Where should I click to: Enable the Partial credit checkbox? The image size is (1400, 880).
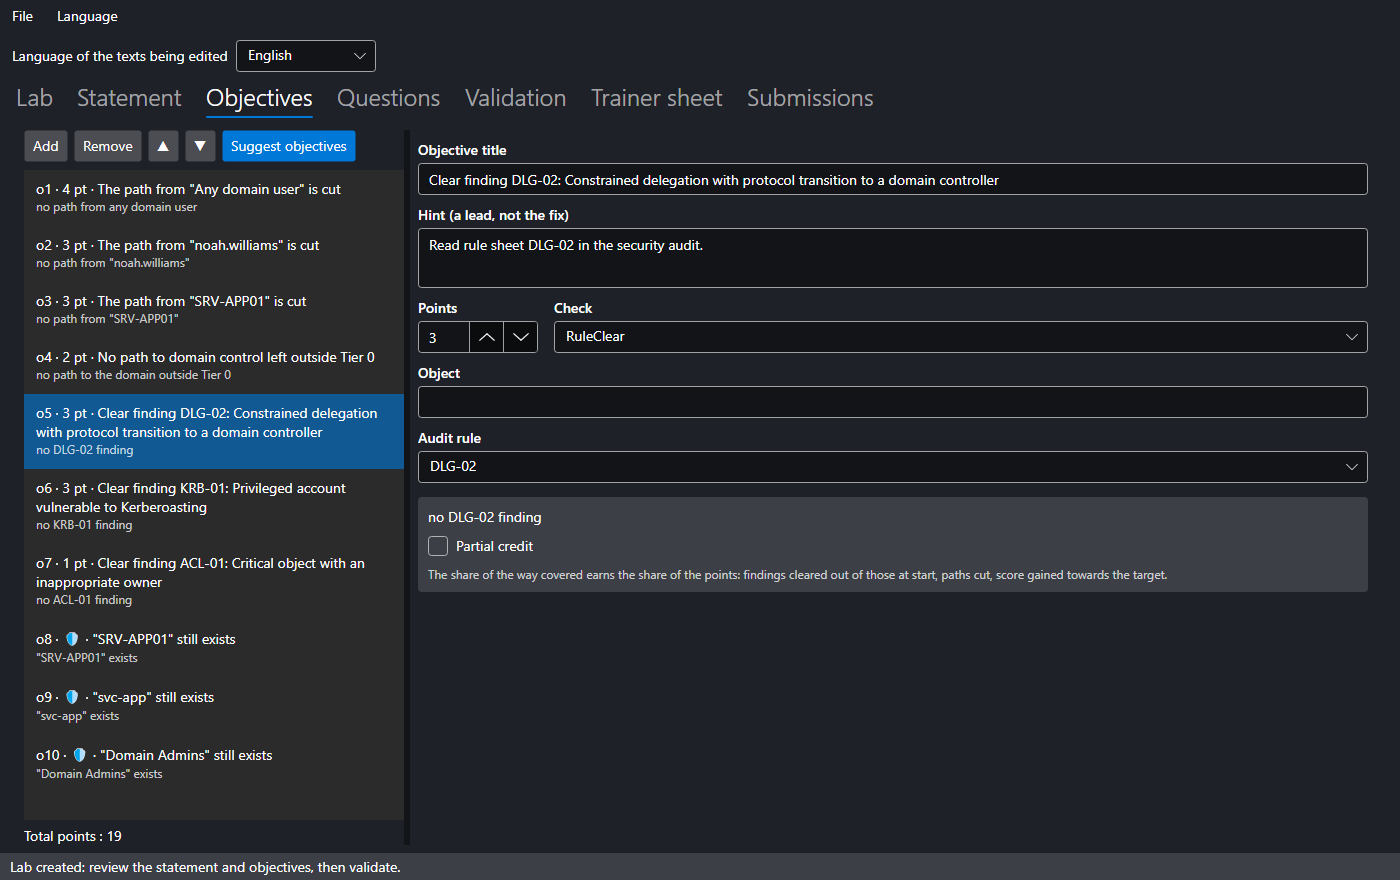[x=438, y=546]
